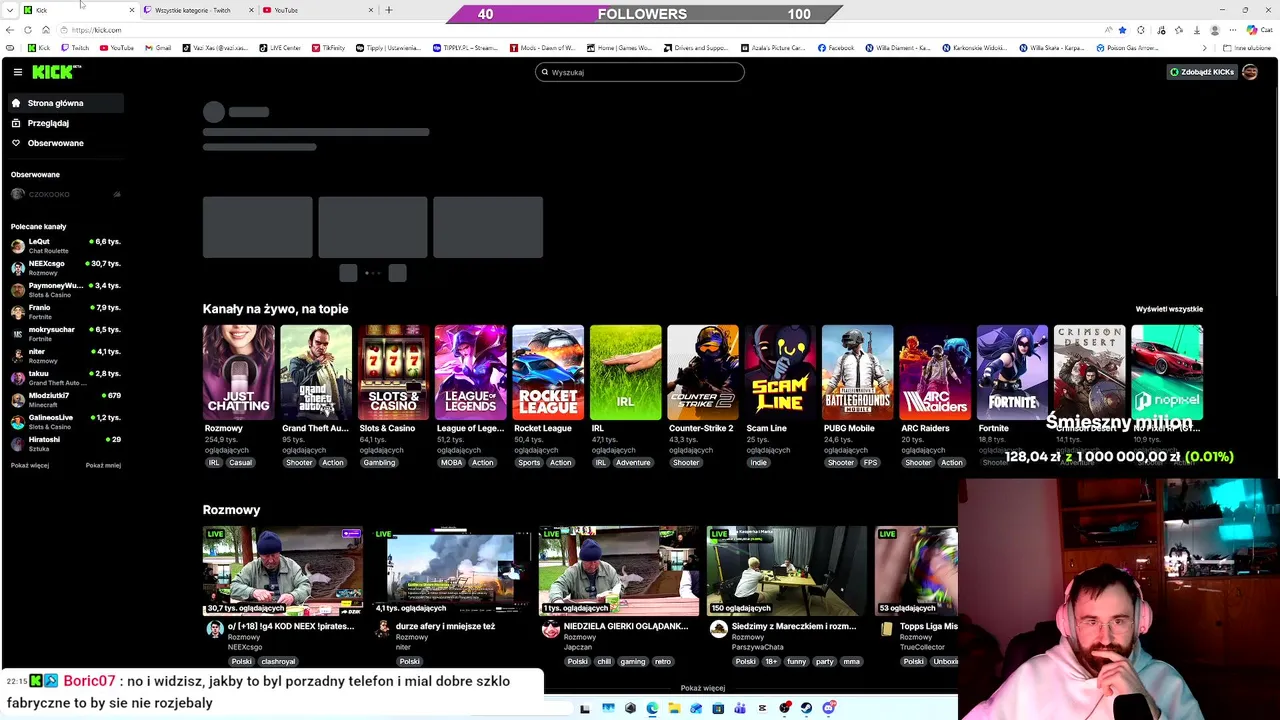Open the Facebook bookmark

coord(836,48)
